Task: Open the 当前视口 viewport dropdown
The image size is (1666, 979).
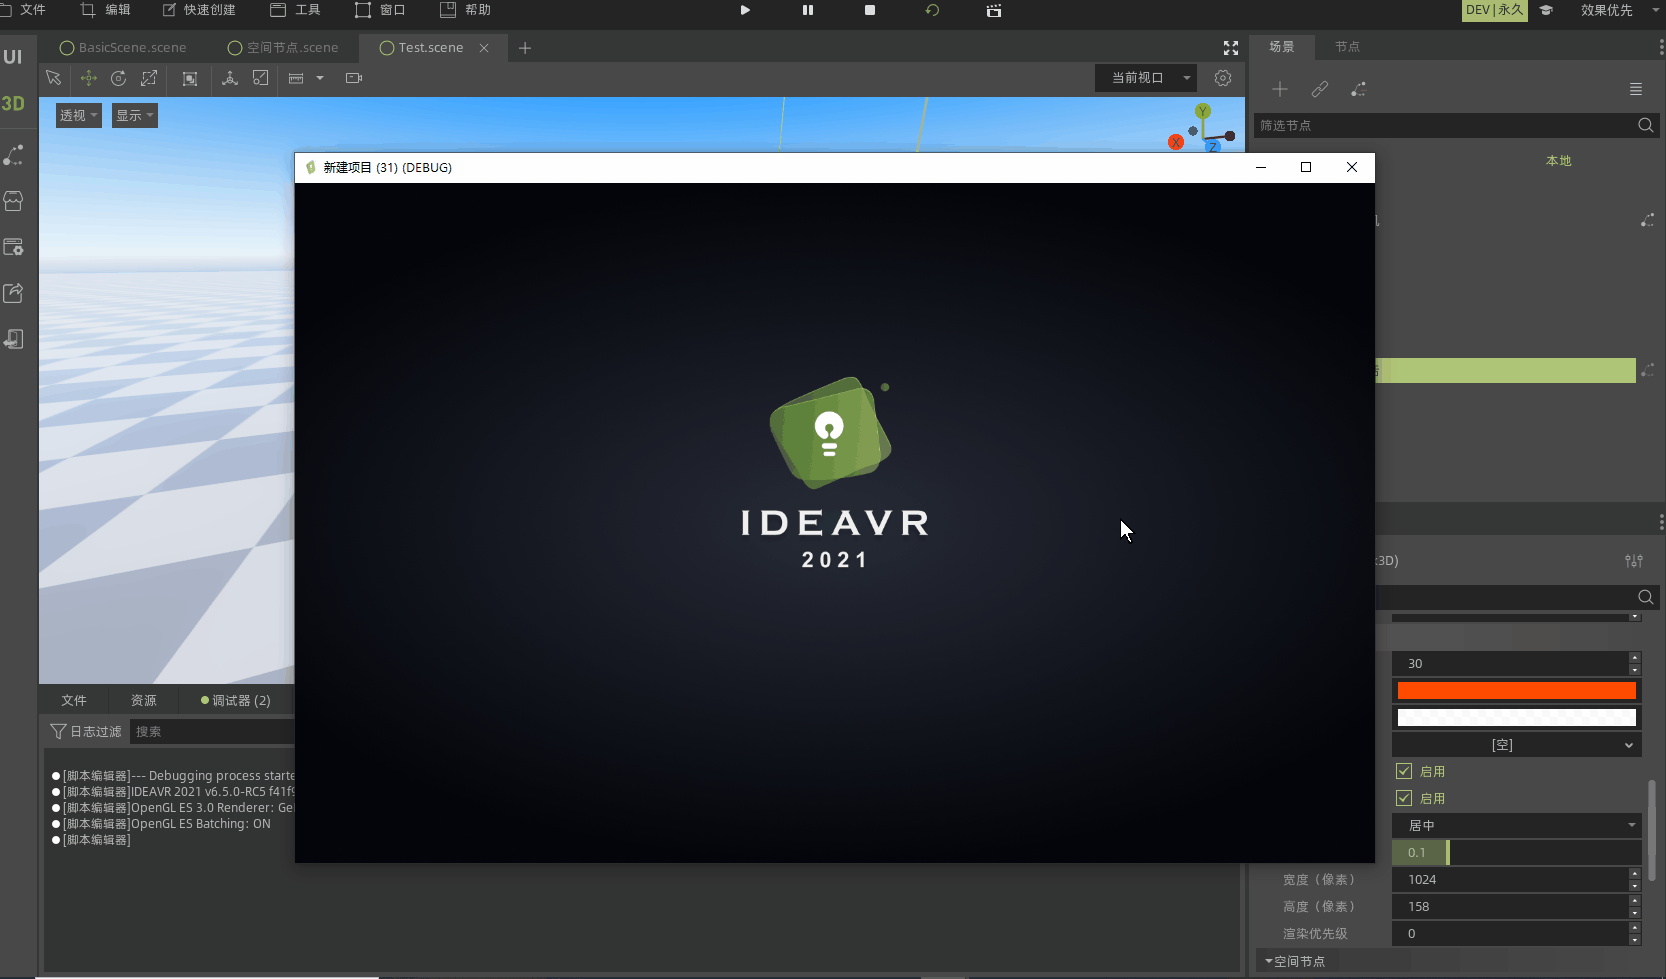Action: pyautogui.click(x=1147, y=78)
